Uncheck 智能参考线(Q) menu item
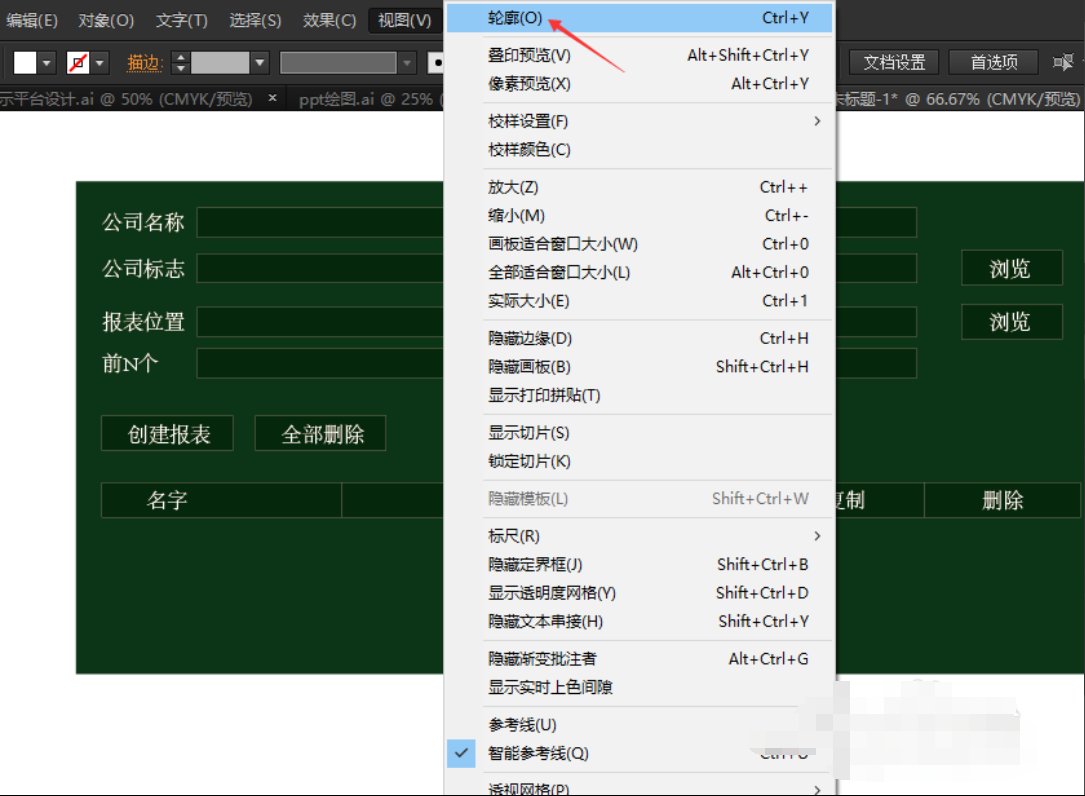Image resolution: width=1085 pixels, height=796 pixels. [639, 754]
